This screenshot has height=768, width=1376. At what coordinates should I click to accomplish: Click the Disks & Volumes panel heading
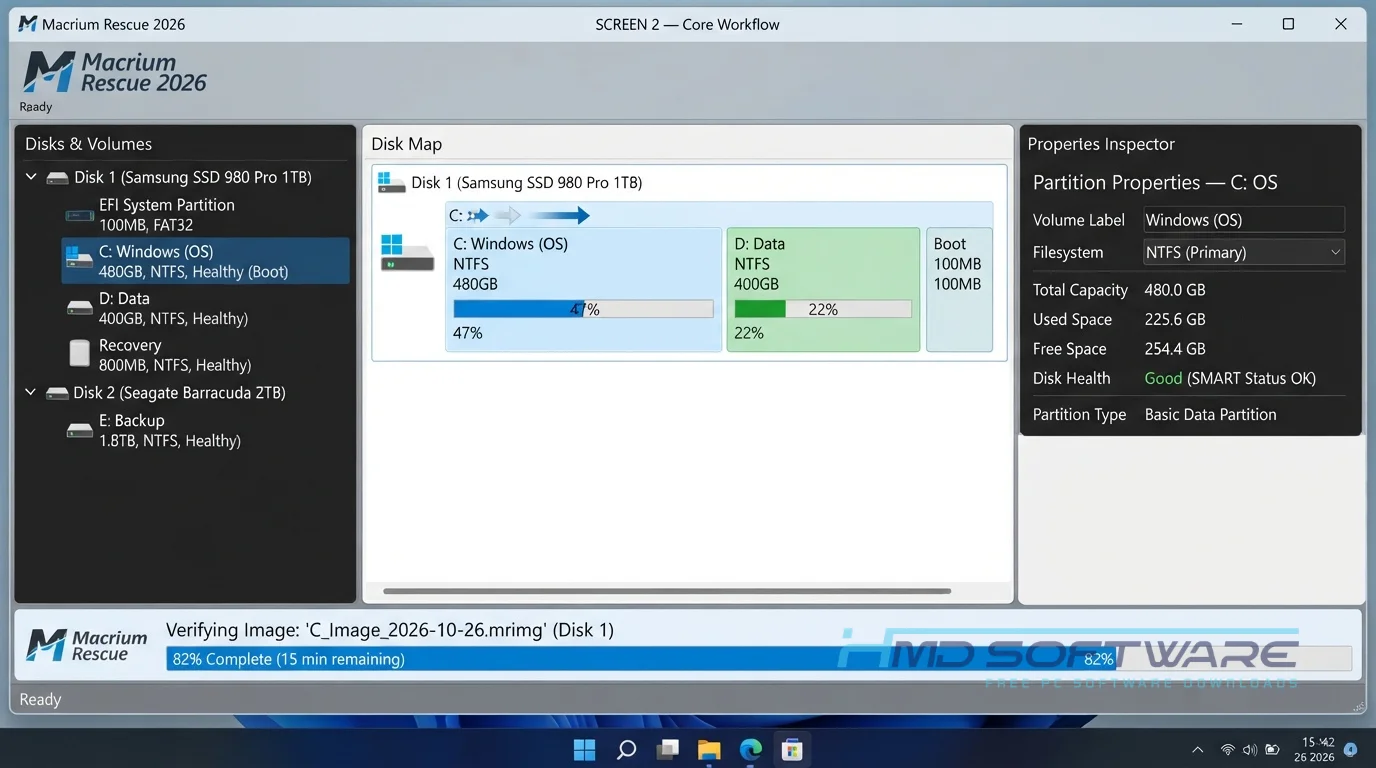click(x=89, y=144)
